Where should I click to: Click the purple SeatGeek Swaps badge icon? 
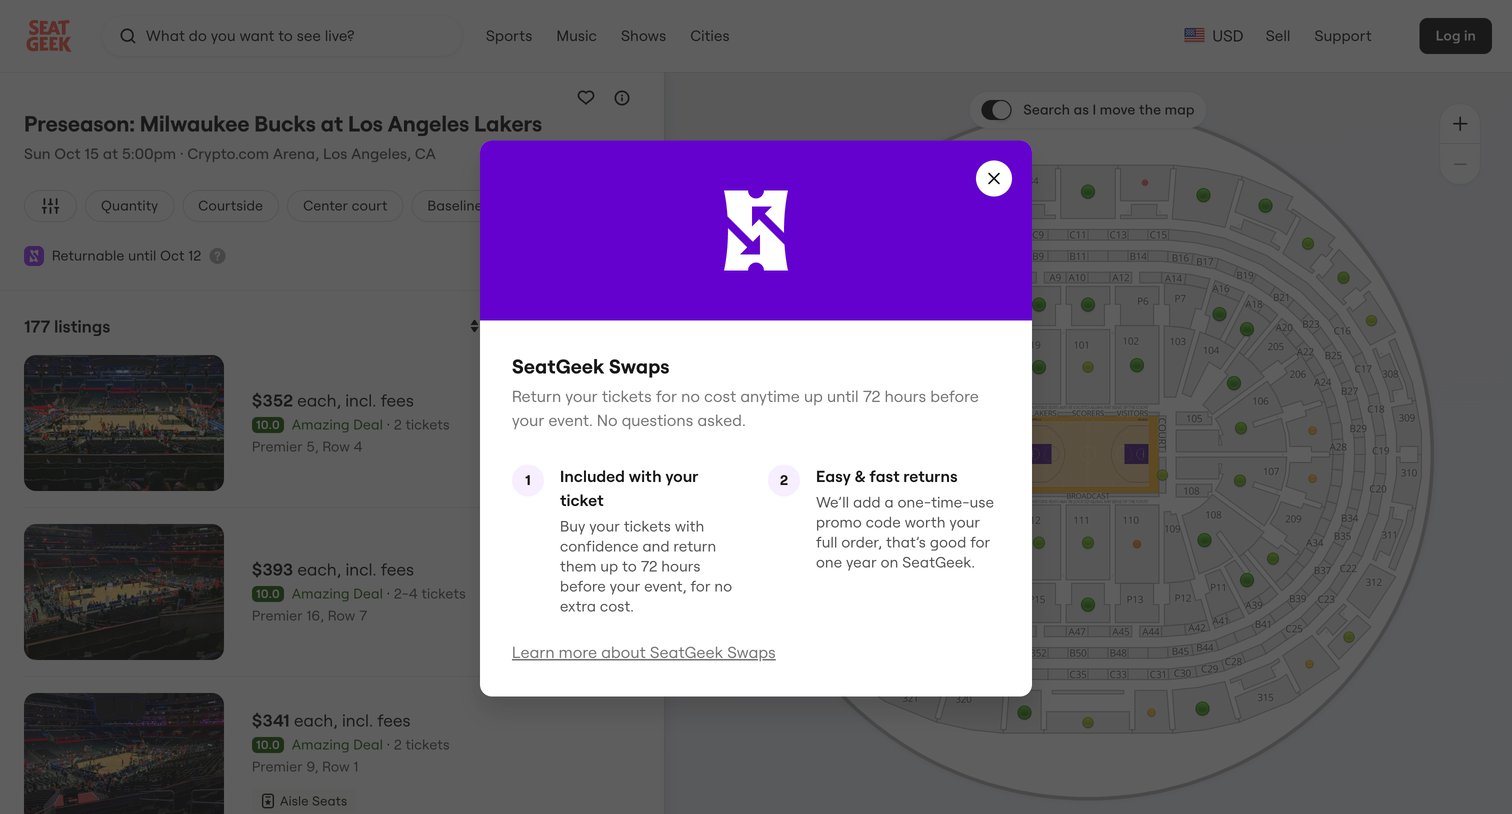[34, 256]
